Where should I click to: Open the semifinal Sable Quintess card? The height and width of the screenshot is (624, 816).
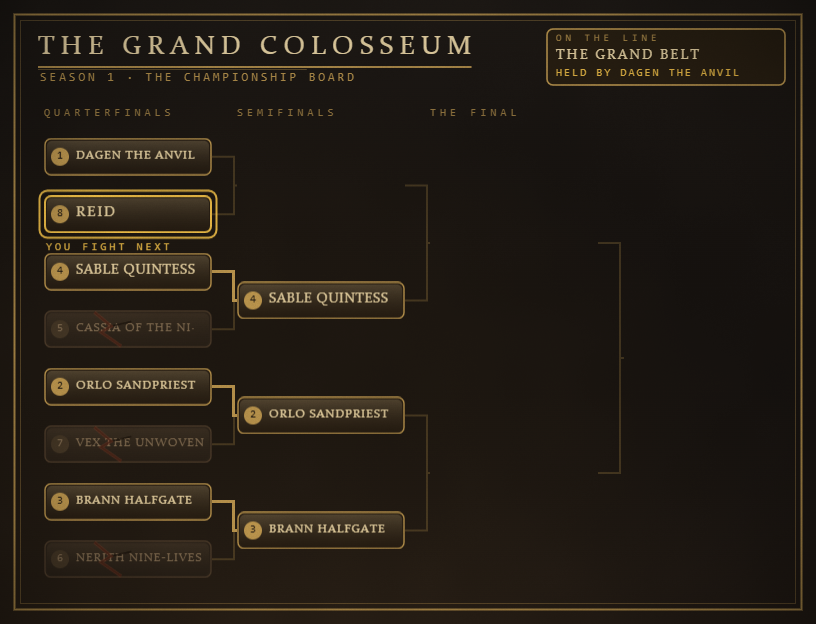coord(321,300)
